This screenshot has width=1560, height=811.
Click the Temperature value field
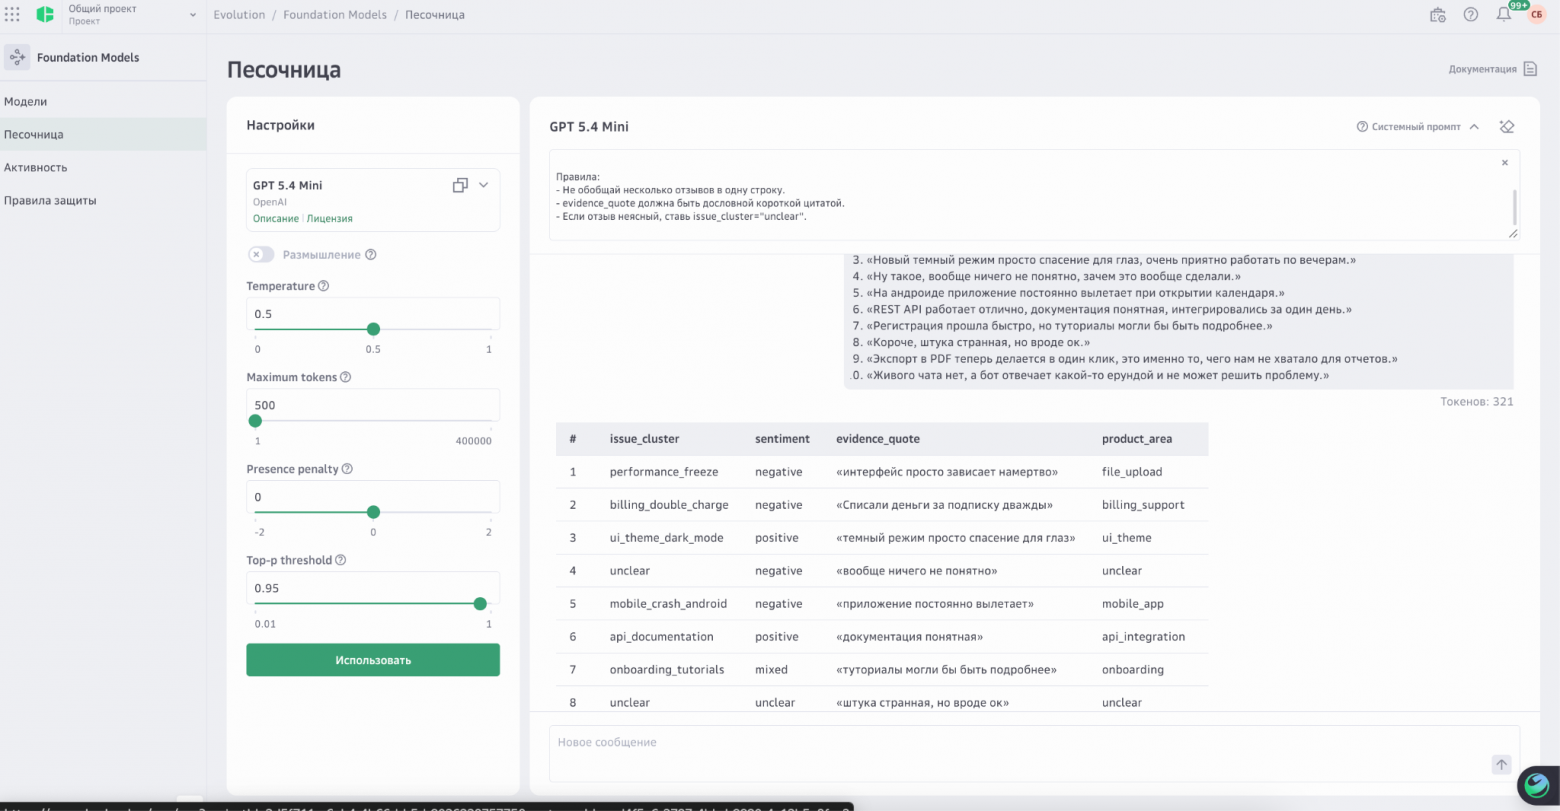[373, 313]
